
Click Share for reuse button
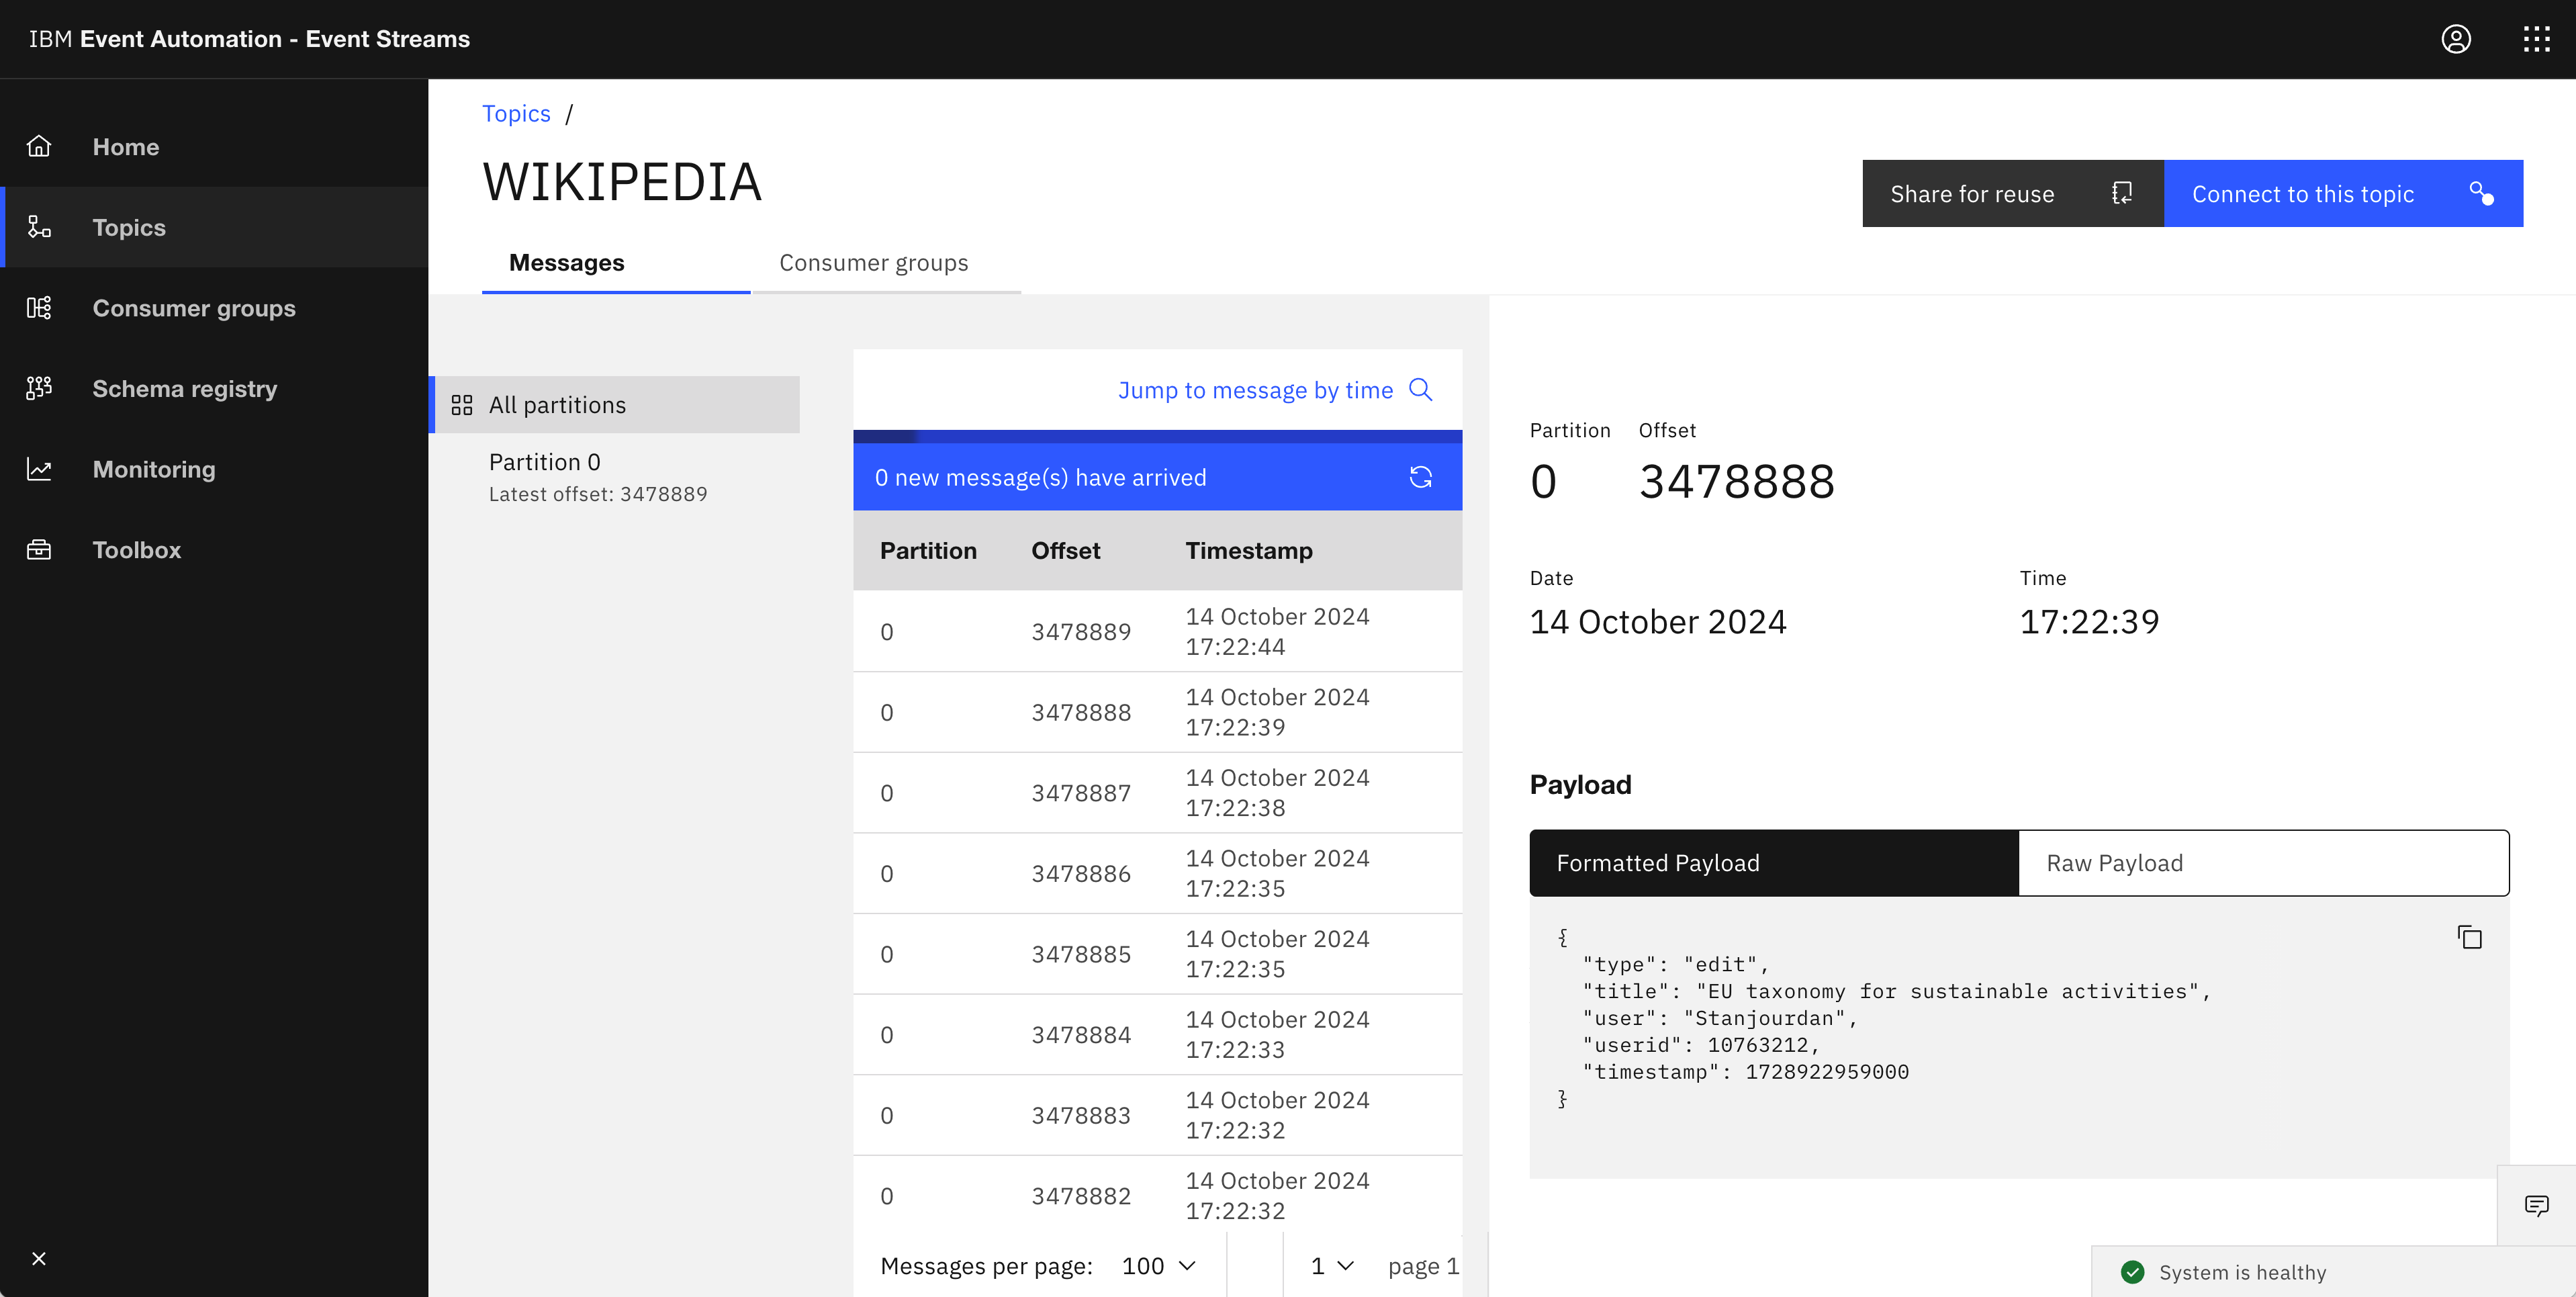point(2012,194)
